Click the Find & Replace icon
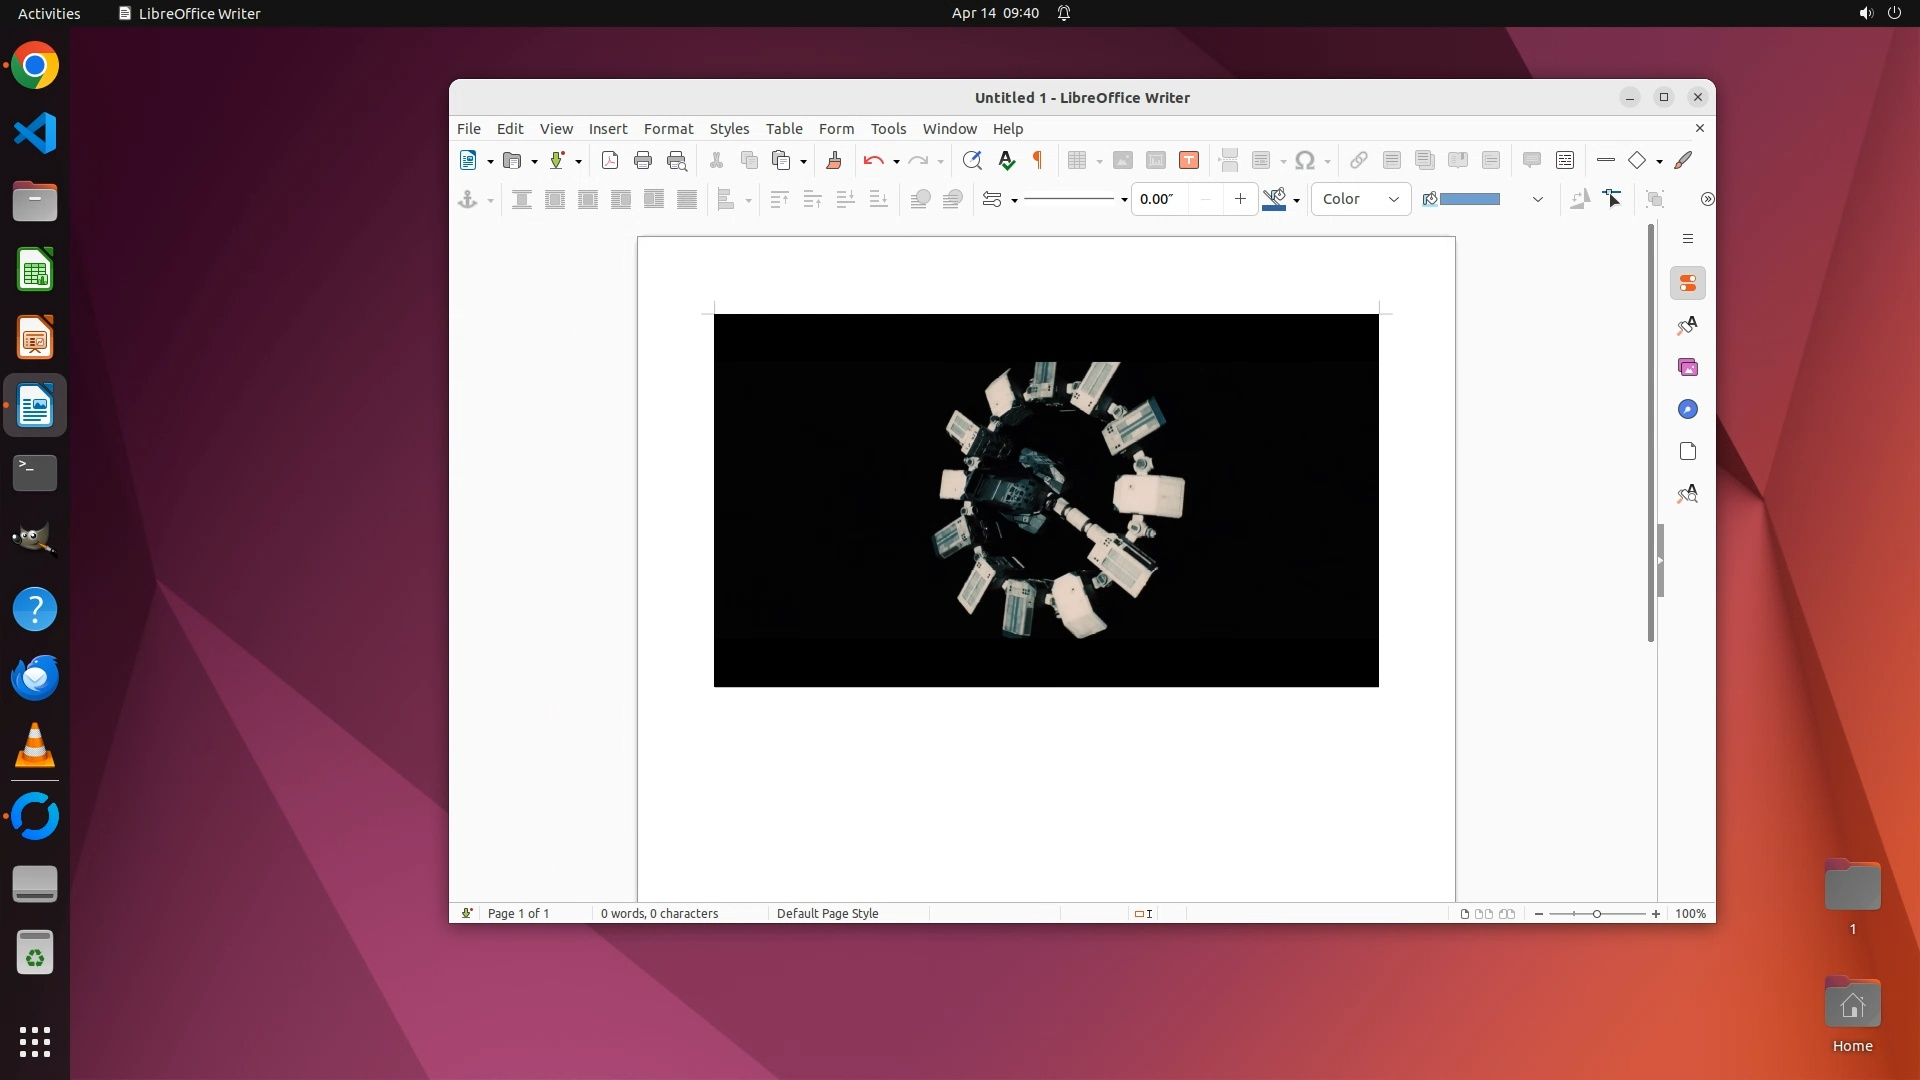This screenshot has width=1920, height=1080. click(971, 160)
